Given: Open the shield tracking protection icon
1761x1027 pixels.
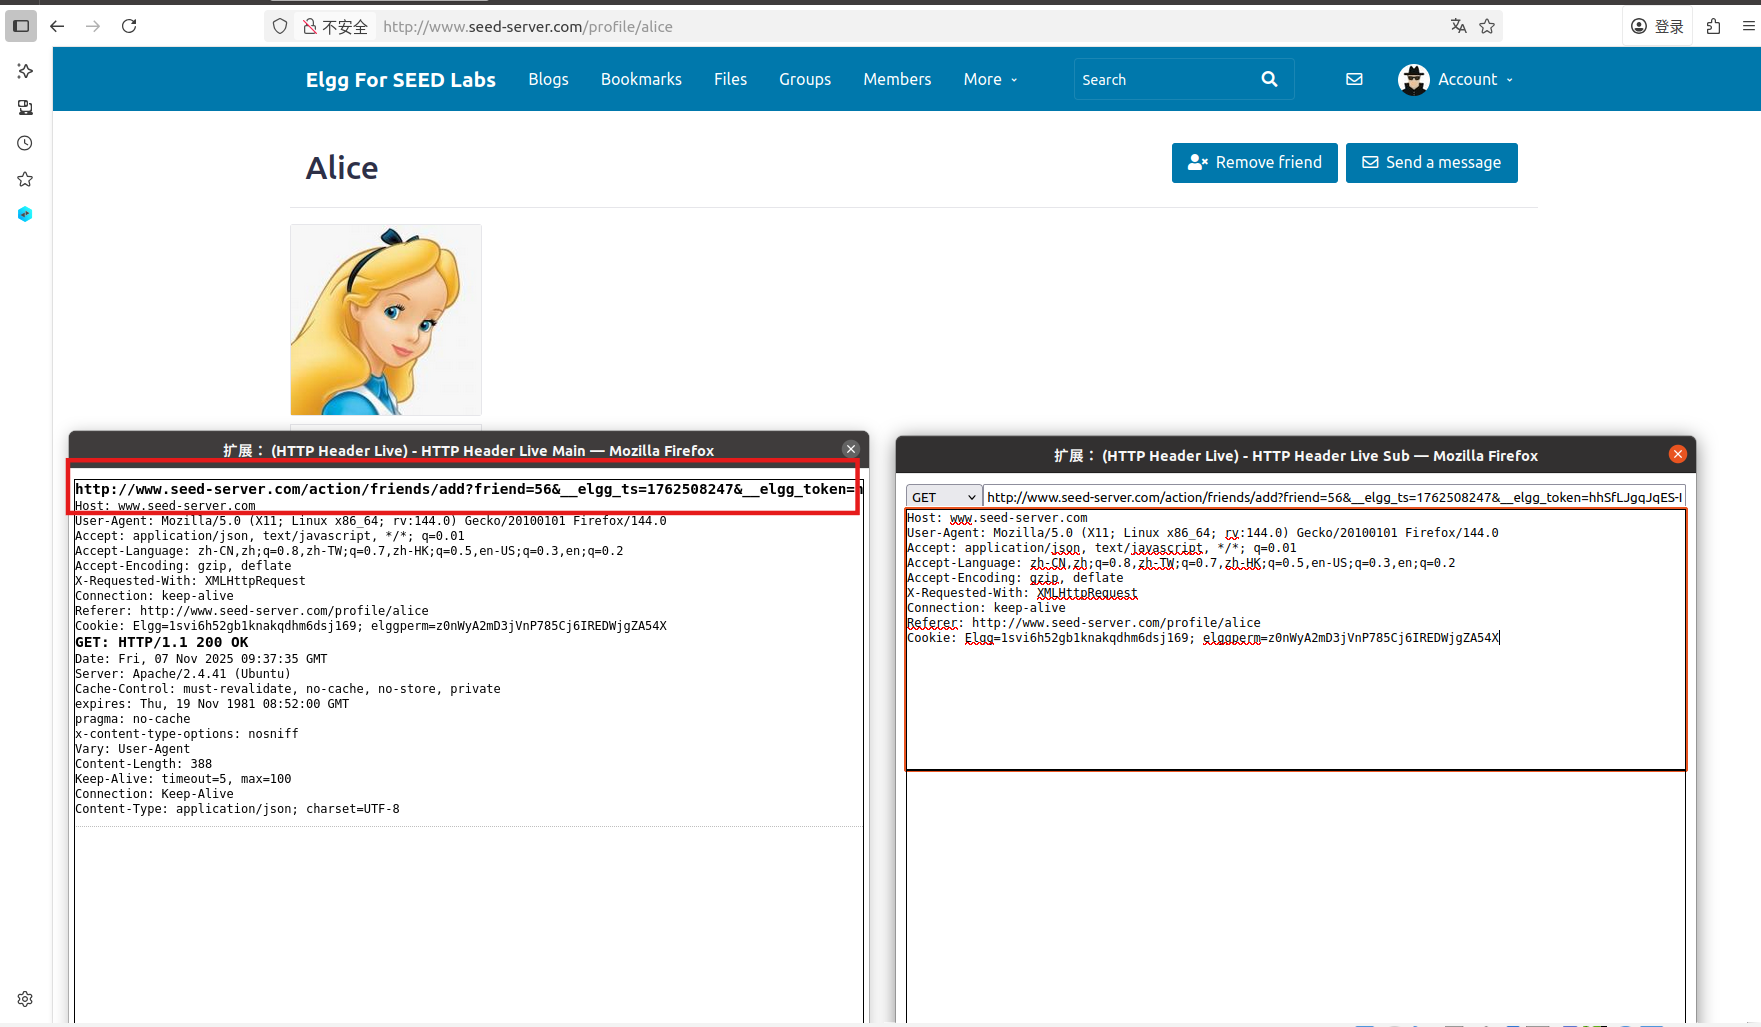Looking at the screenshot, I should point(280,26).
